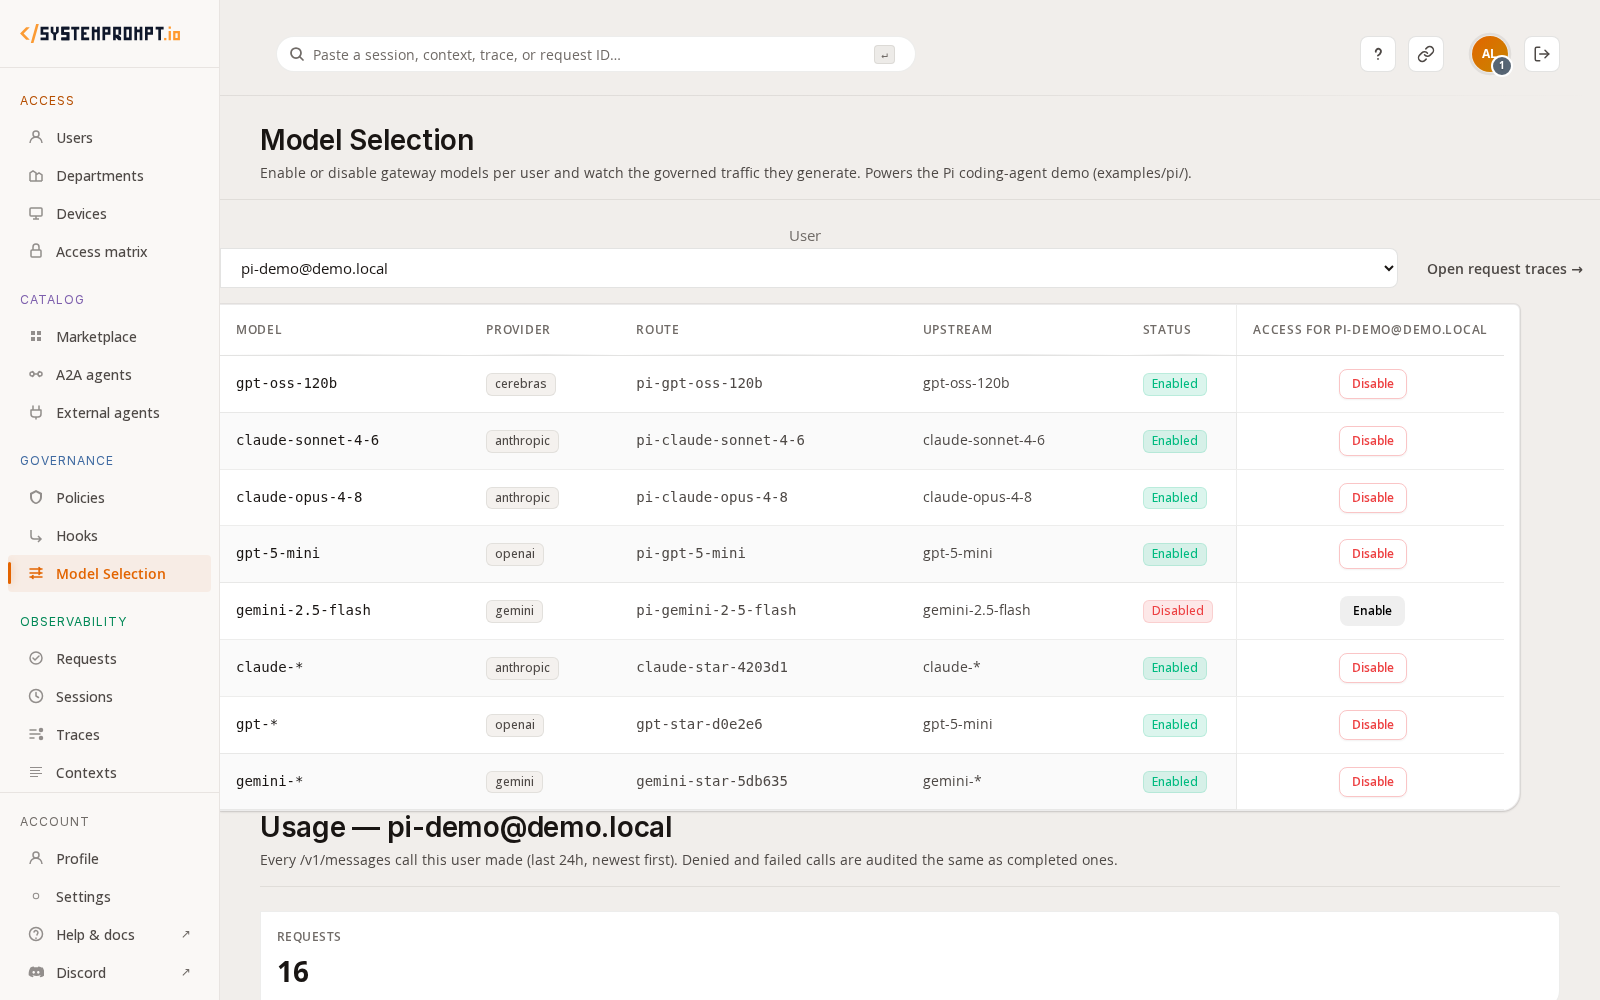Open the AL user avatar
Viewport: 1600px width, 1000px height.
click(x=1489, y=54)
